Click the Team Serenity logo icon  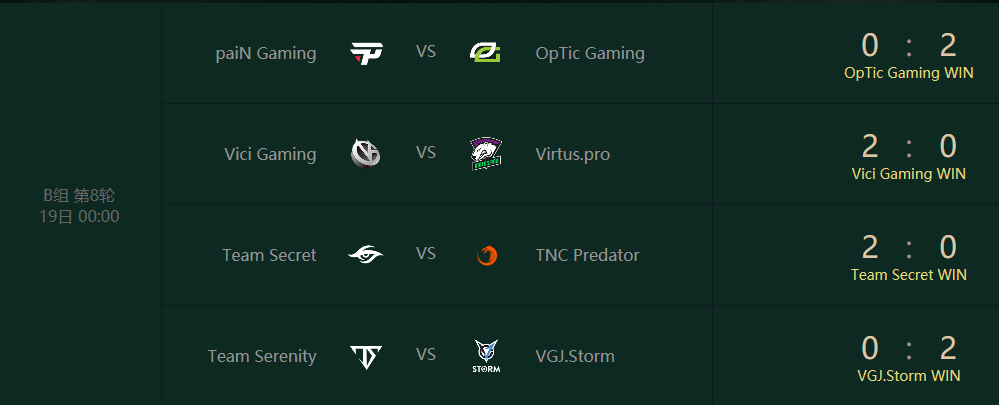(x=366, y=357)
